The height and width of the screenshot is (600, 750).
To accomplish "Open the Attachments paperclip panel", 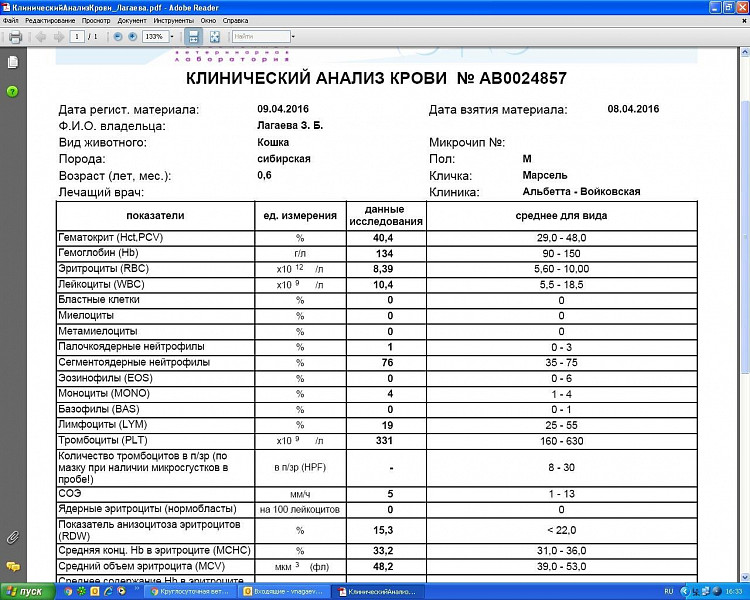I will (x=13, y=537).
